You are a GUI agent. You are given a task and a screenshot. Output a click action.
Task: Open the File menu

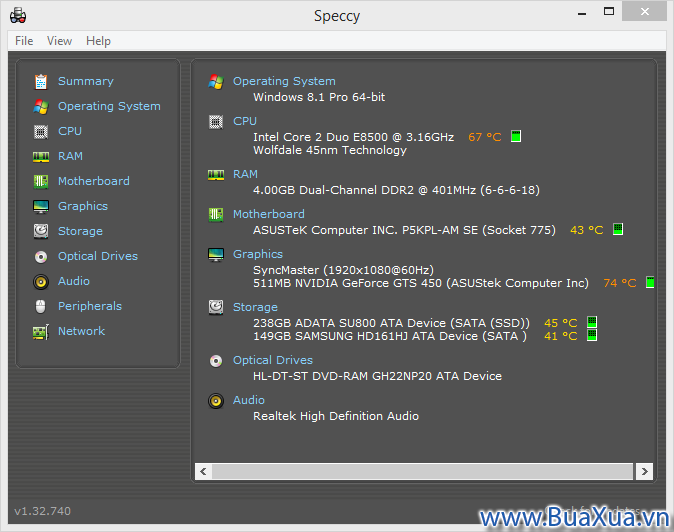pyautogui.click(x=24, y=41)
